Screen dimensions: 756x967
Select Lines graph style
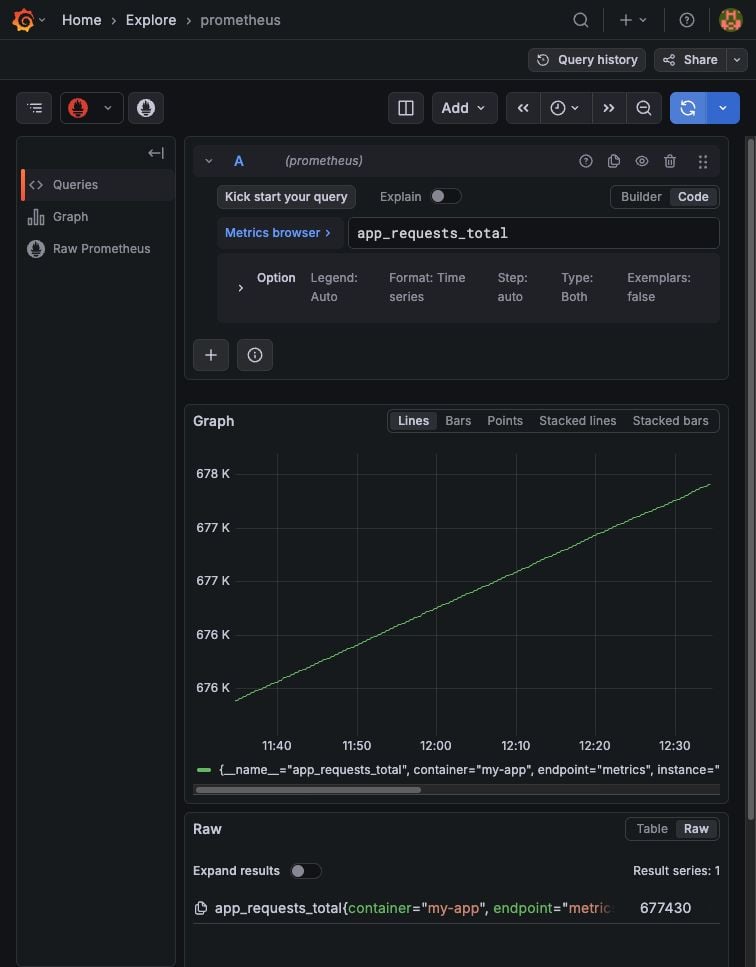tap(413, 421)
